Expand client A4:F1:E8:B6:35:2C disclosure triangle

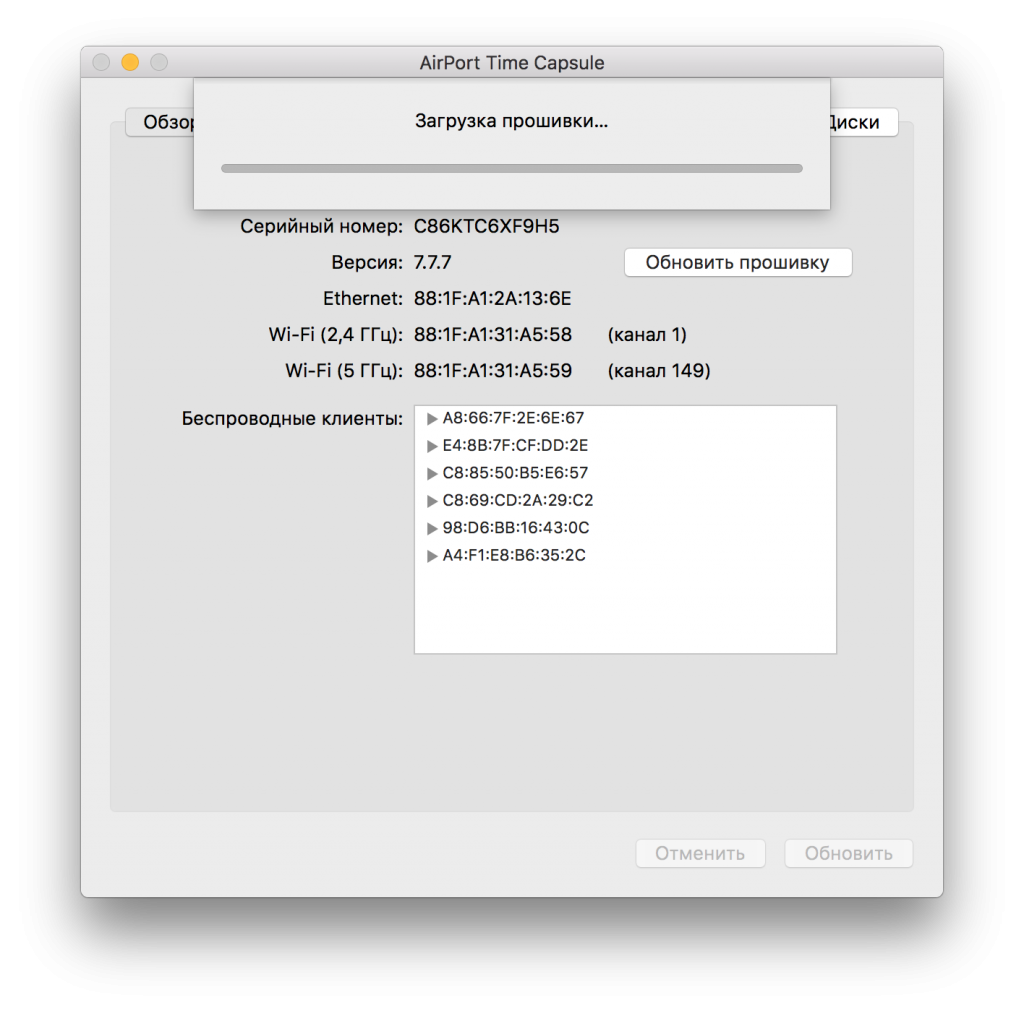point(432,556)
